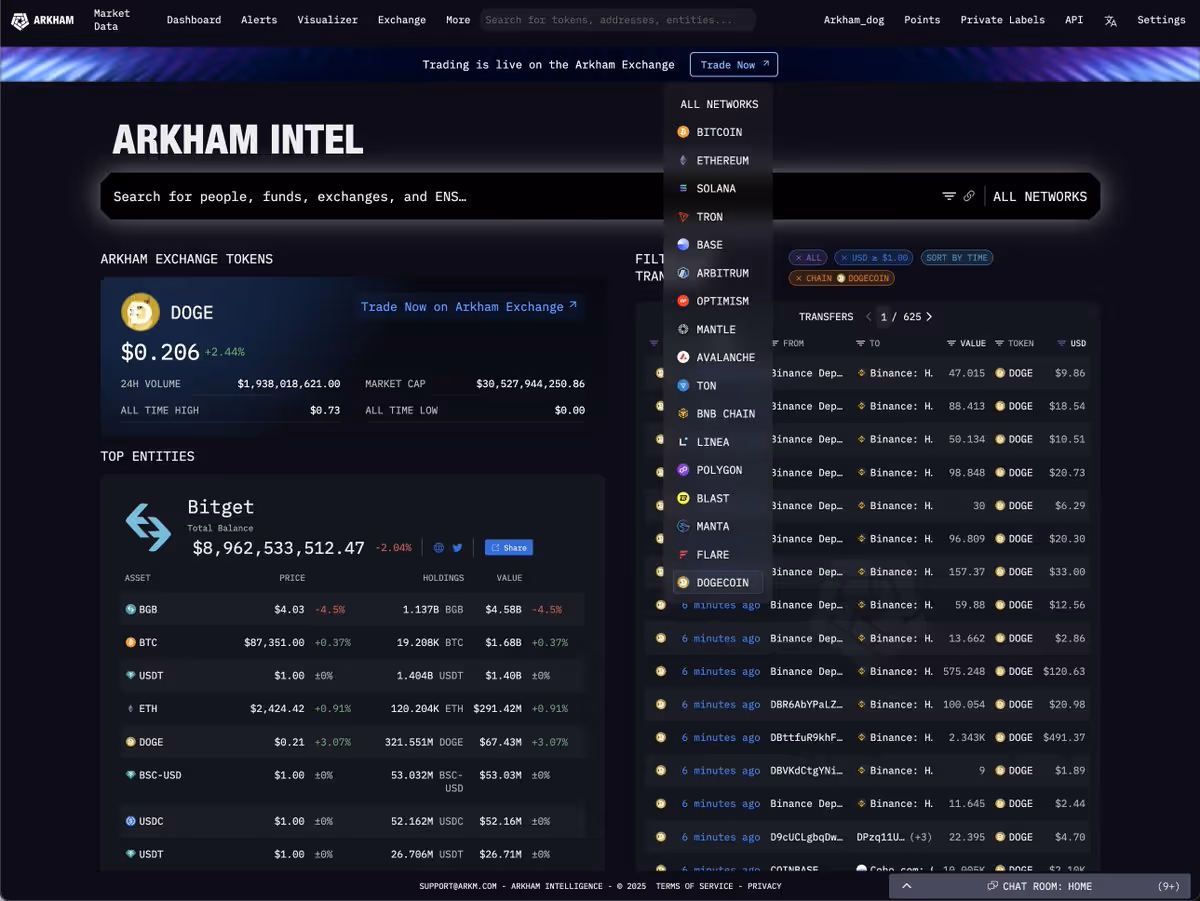
Task: Select Ethereum in the networks dropdown
Action: [x=718, y=160]
